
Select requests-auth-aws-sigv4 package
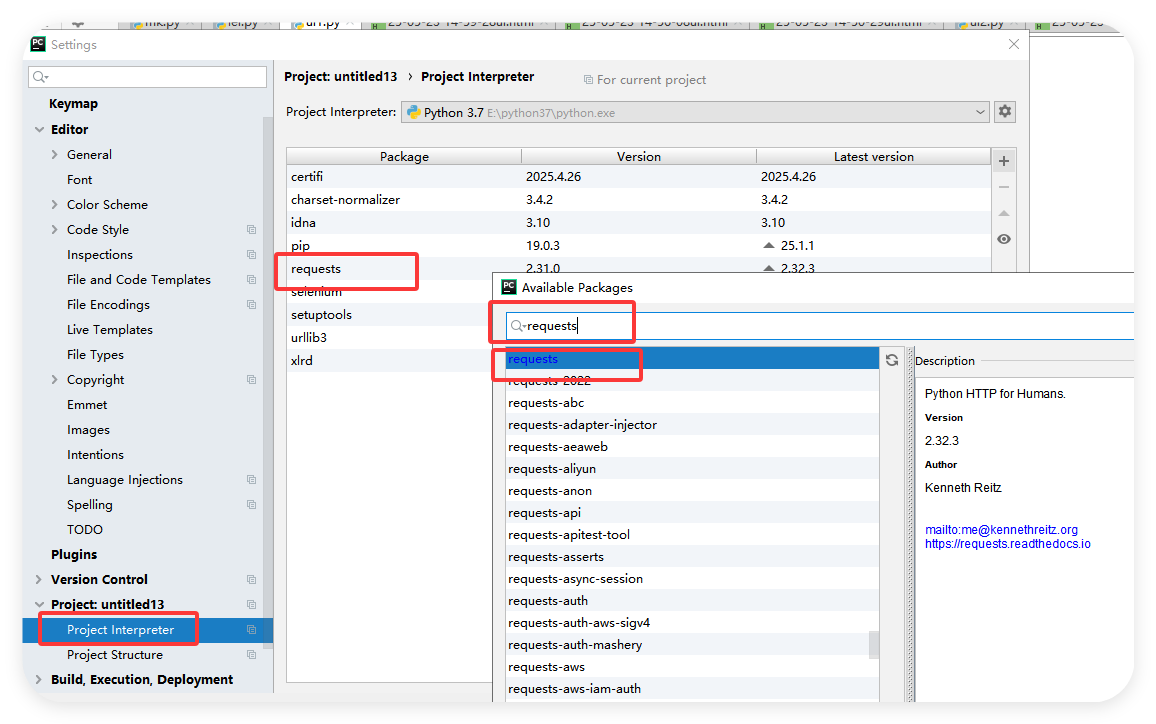tap(692, 623)
